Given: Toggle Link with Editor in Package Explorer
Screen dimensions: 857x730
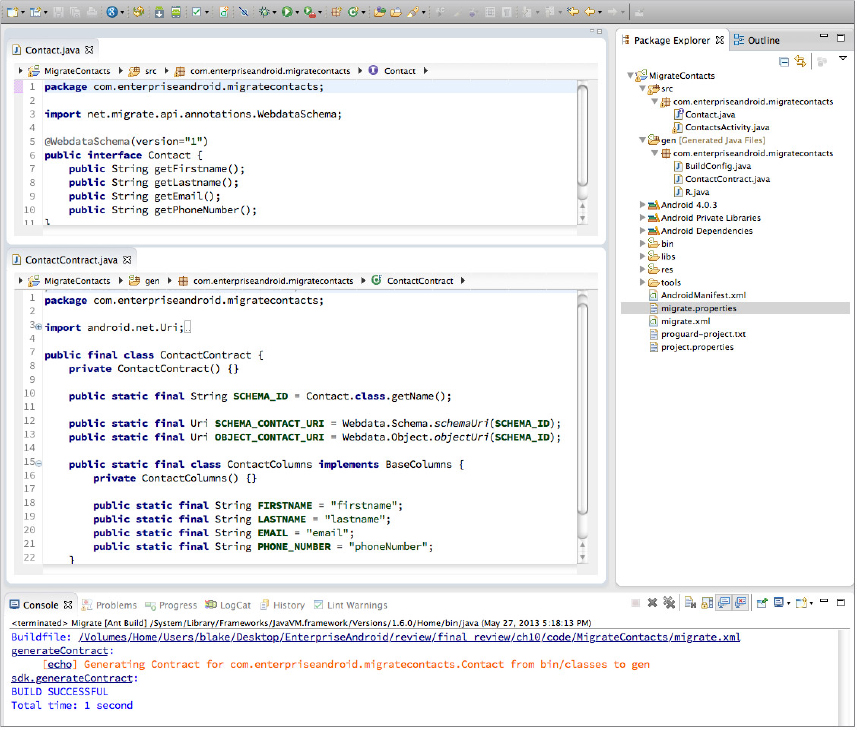Looking at the screenshot, I should [801, 61].
